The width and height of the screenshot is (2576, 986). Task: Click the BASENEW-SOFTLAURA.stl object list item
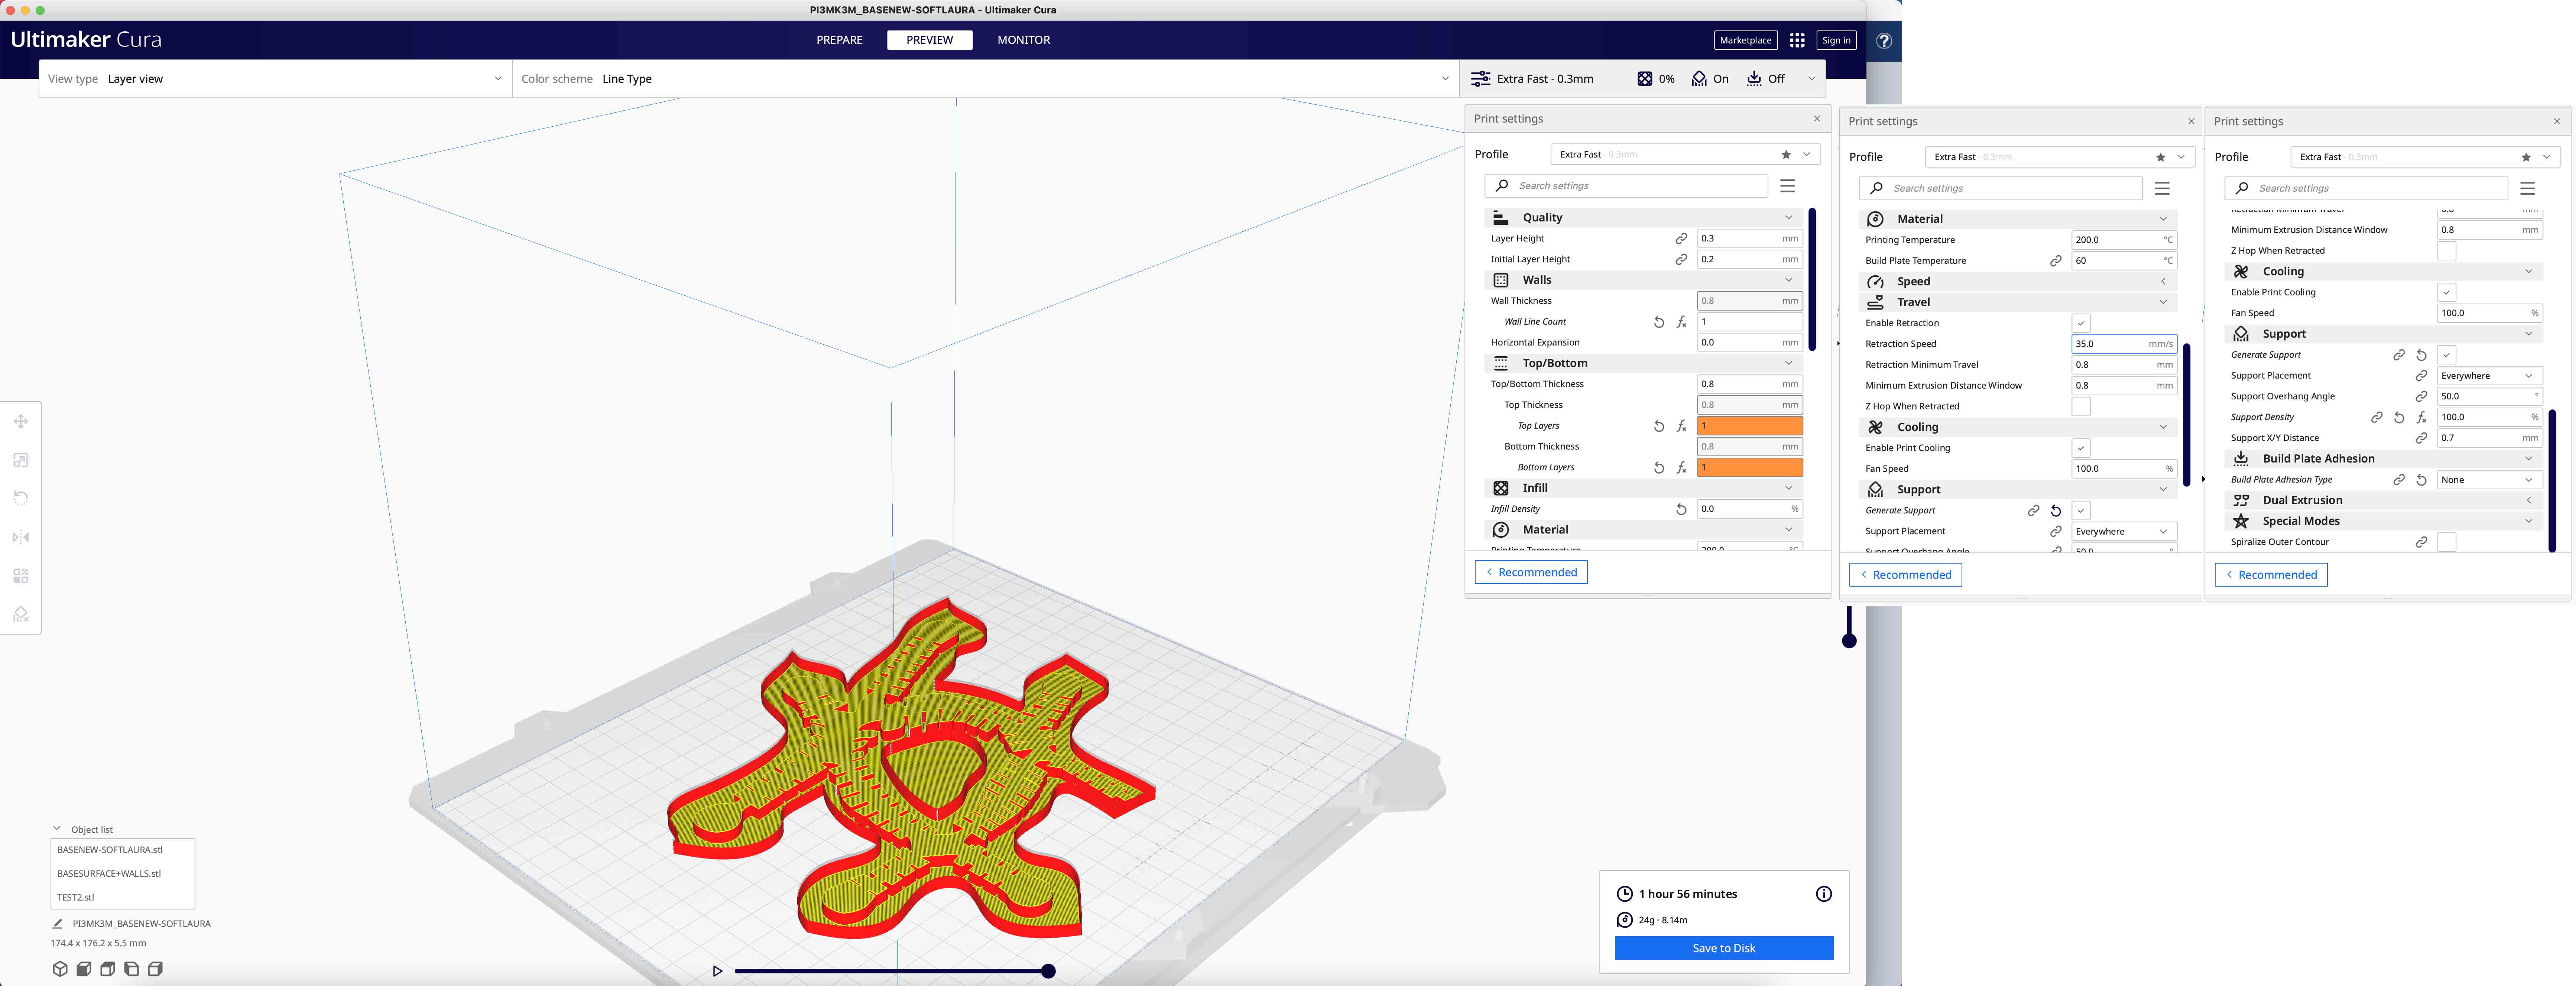pyautogui.click(x=110, y=850)
